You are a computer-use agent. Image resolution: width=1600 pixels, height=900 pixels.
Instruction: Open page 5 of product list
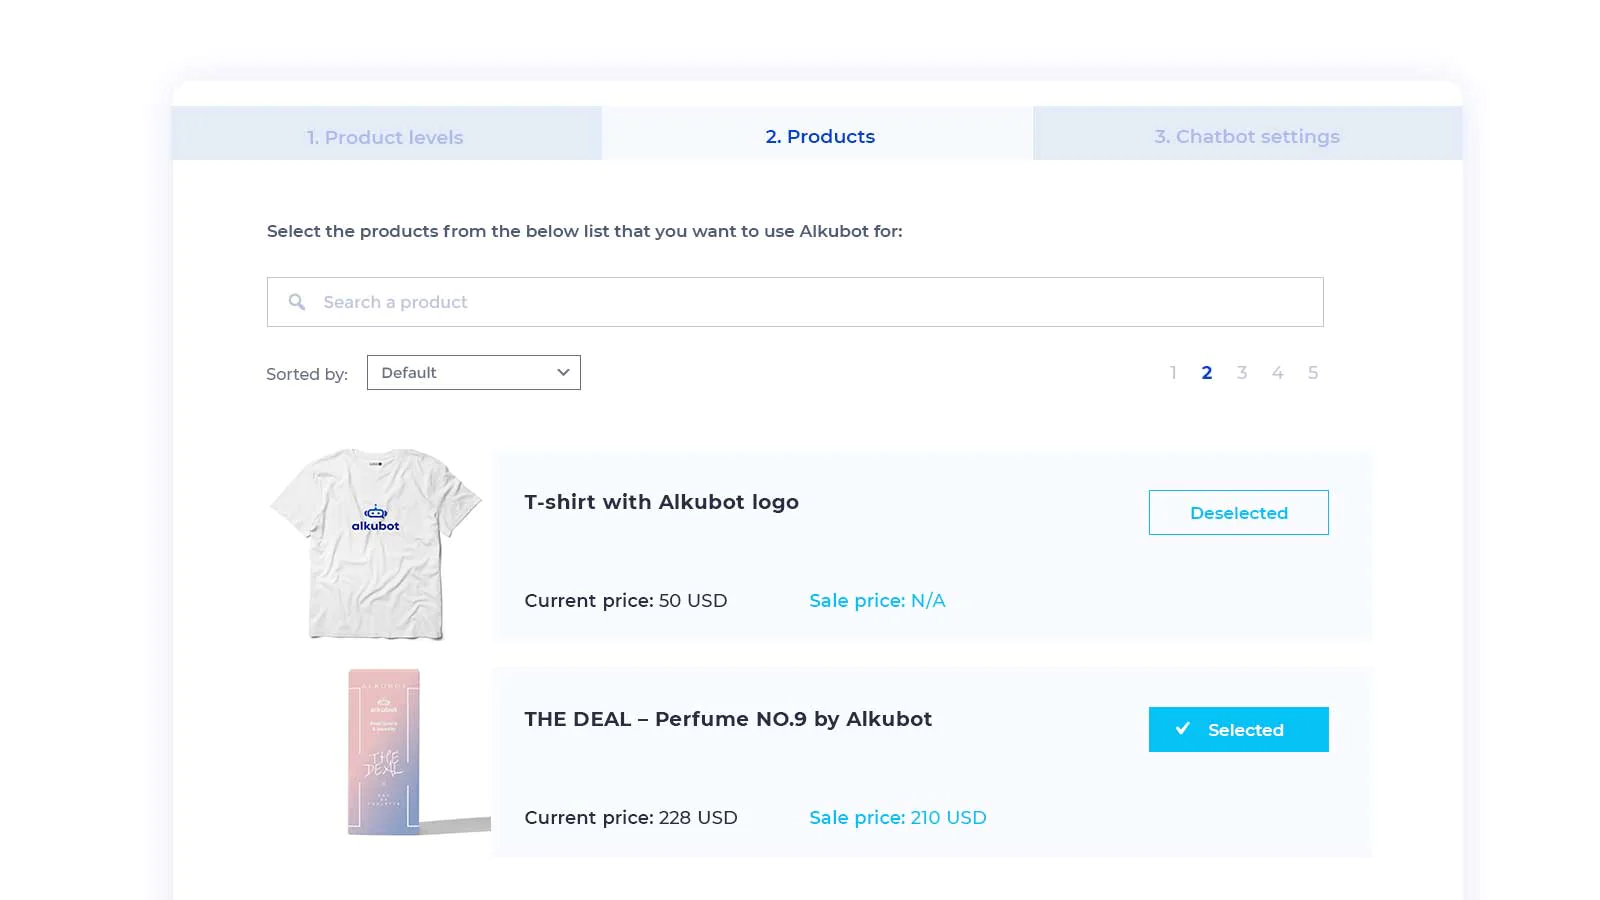pyautogui.click(x=1313, y=373)
